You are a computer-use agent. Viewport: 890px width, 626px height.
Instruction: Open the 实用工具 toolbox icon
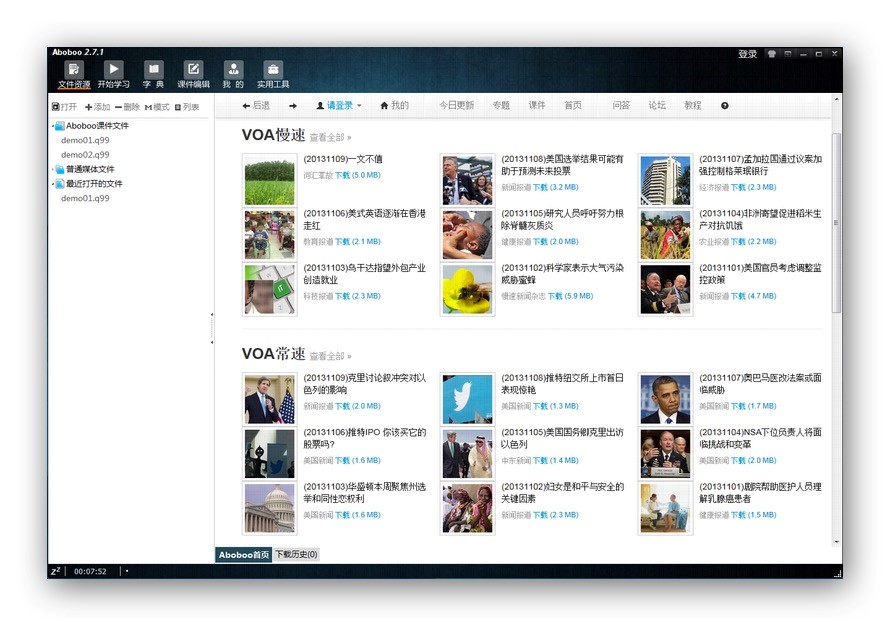(x=273, y=69)
